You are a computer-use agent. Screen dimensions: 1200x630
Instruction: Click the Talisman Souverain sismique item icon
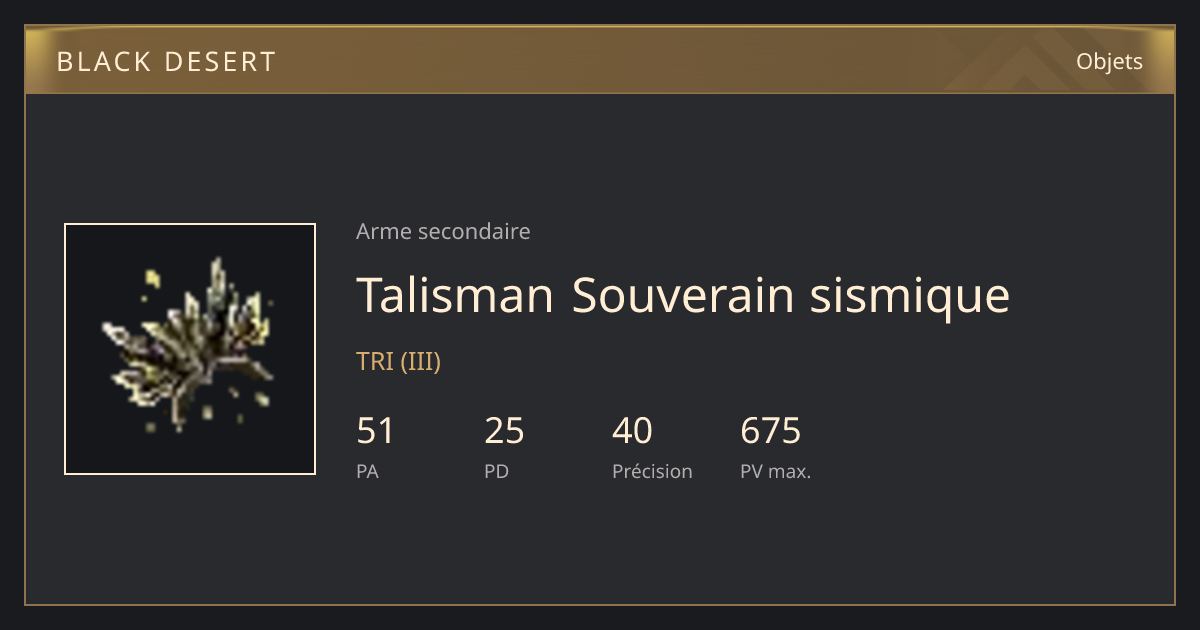pyautogui.click(x=190, y=349)
